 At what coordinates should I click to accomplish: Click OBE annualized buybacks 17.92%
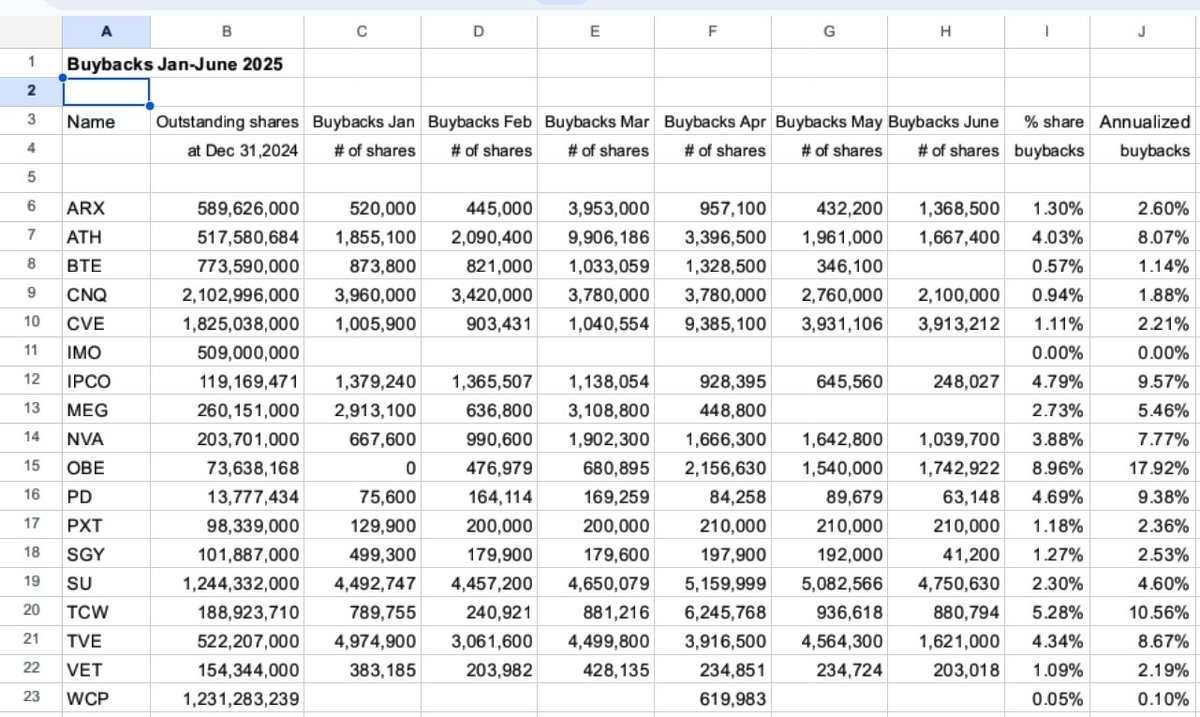click(x=1142, y=468)
